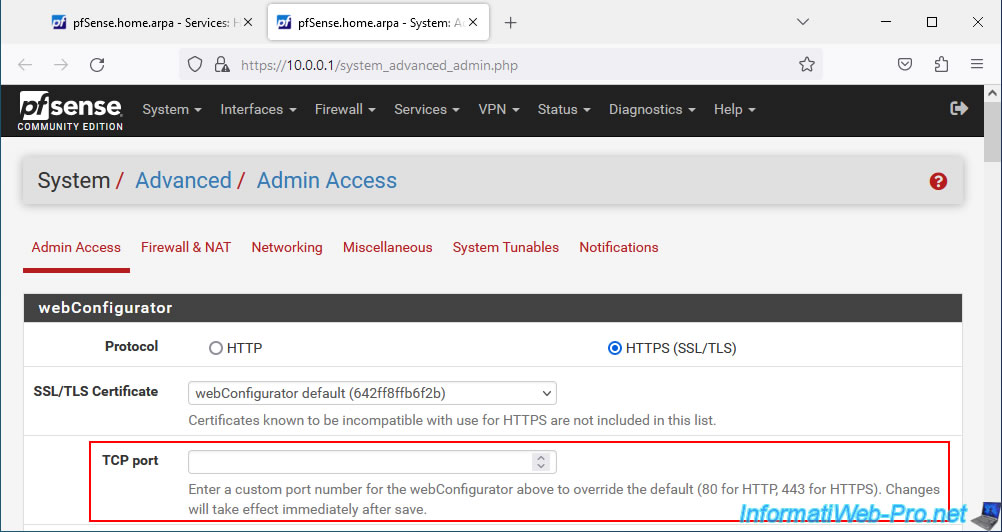Click the custom port number help text
This screenshot has height=532, width=1002.
[x=564, y=499]
